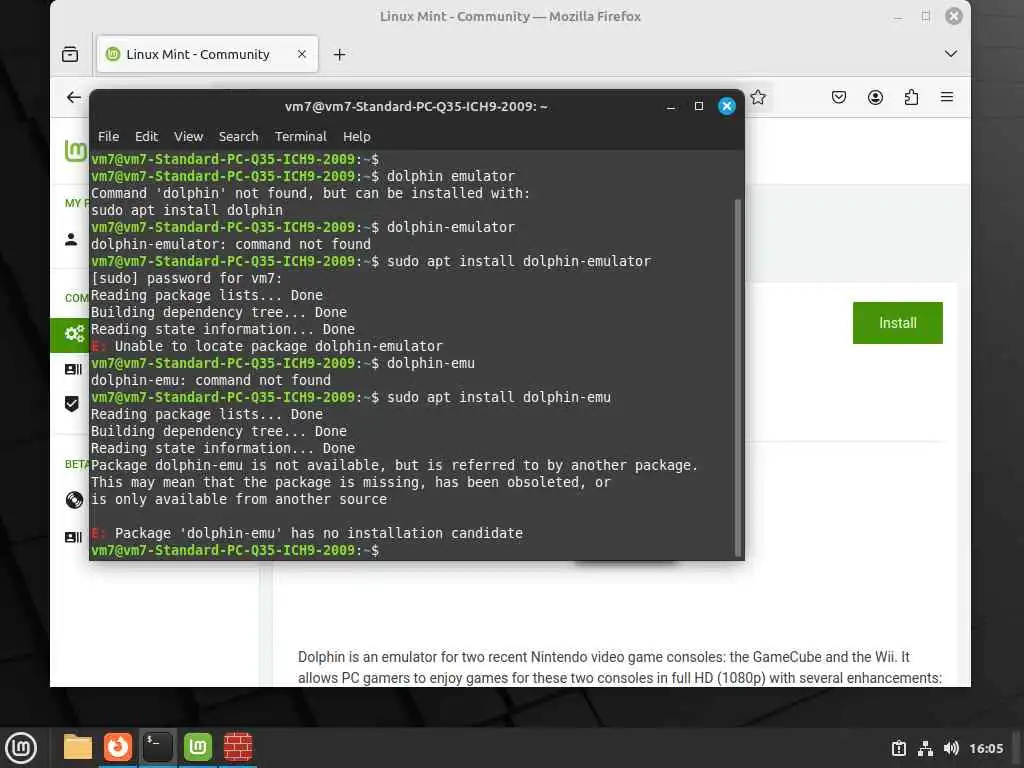Click the disc ISO icon in sidebar
This screenshot has width=1024, height=768.
click(74, 500)
